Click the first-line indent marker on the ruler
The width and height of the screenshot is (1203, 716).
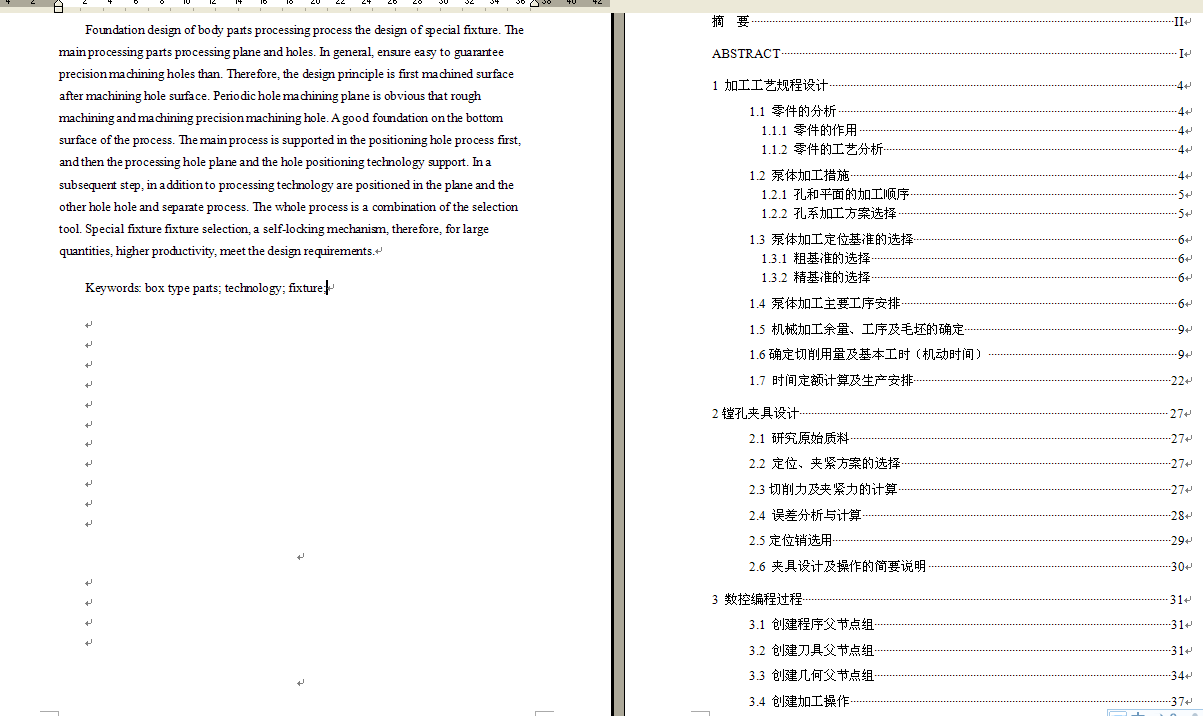pyautogui.click(x=57, y=5)
